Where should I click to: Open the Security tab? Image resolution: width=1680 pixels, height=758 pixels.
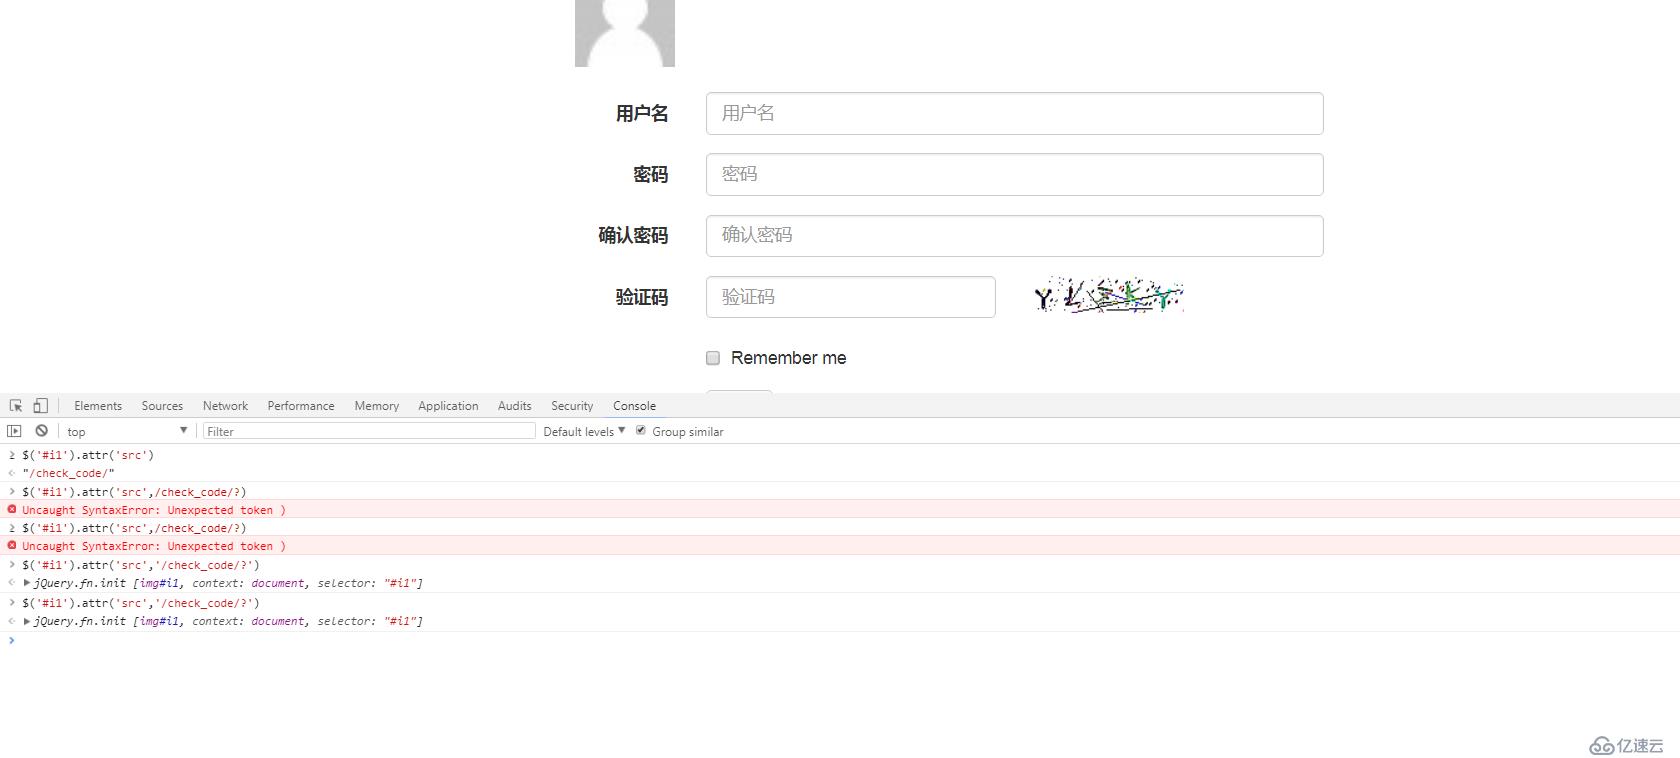pos(572,406)
